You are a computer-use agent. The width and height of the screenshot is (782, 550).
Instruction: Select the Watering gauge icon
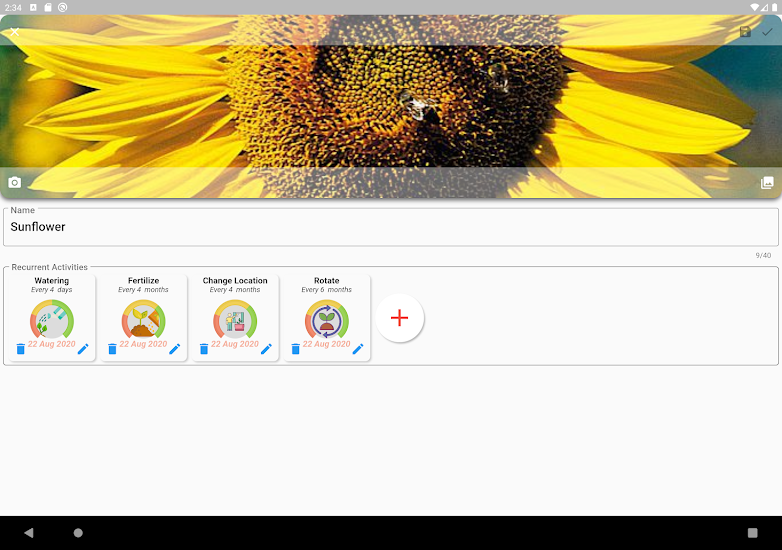pyautogui.click(x=52, y=319)
